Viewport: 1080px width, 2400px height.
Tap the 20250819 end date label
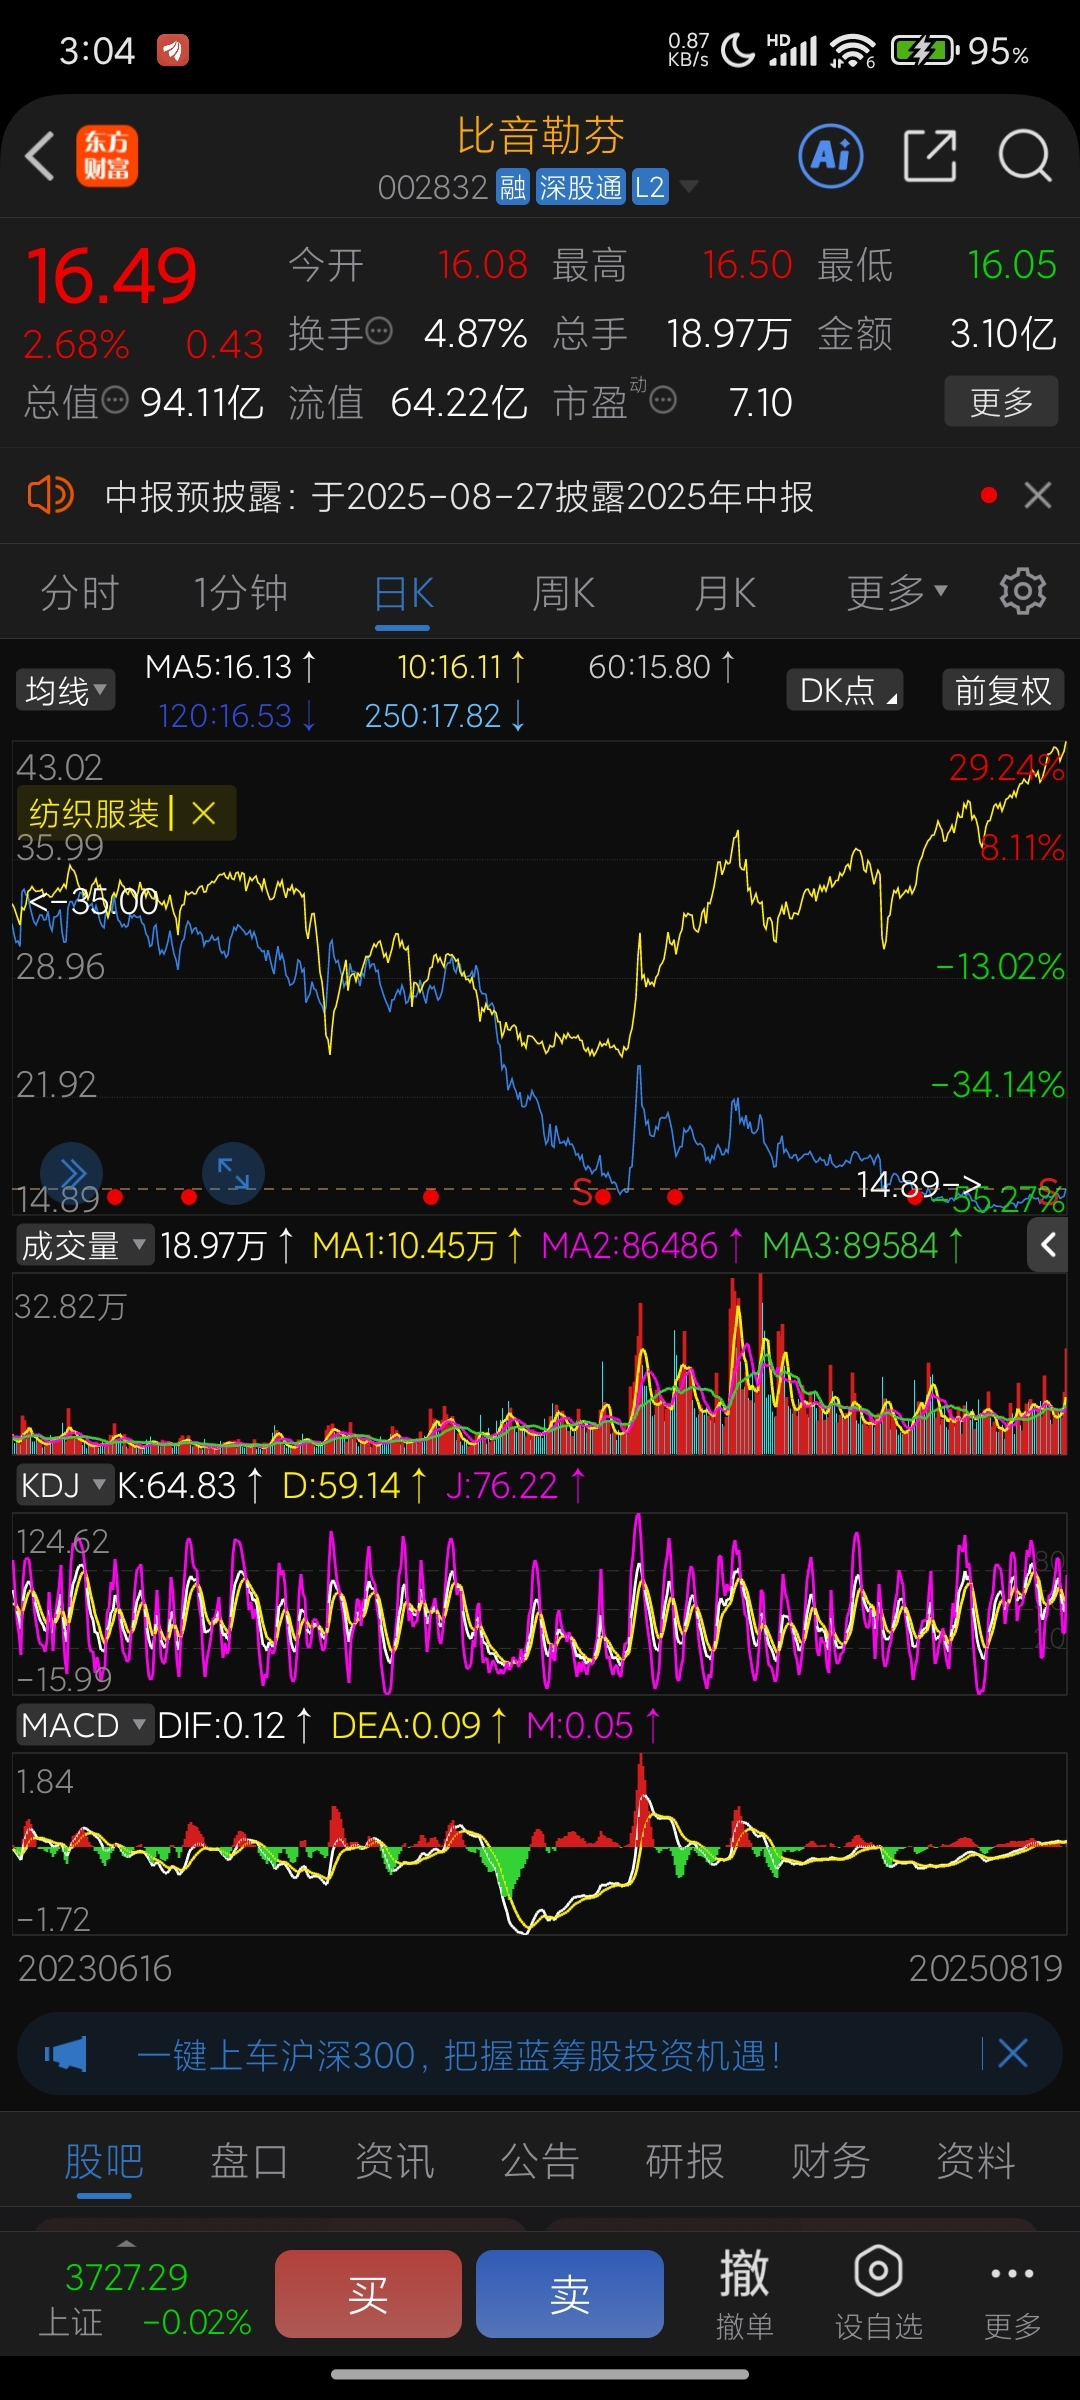point(985,1968)
